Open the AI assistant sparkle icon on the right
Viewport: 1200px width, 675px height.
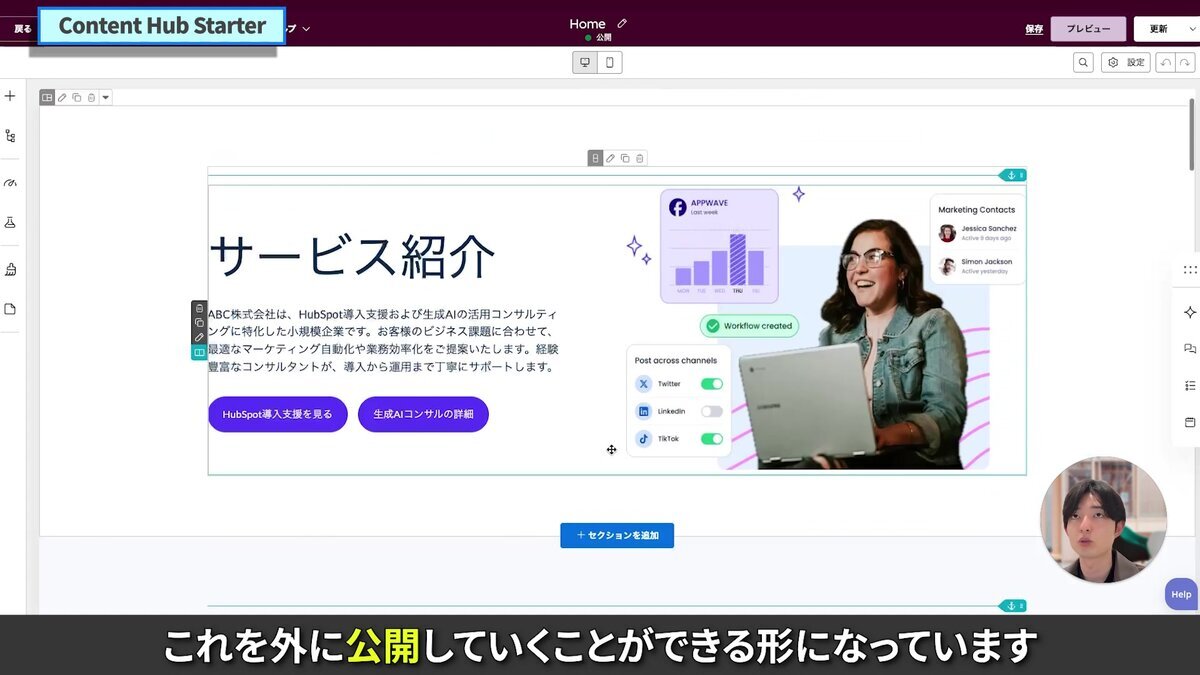click(x=1190, y=311)
